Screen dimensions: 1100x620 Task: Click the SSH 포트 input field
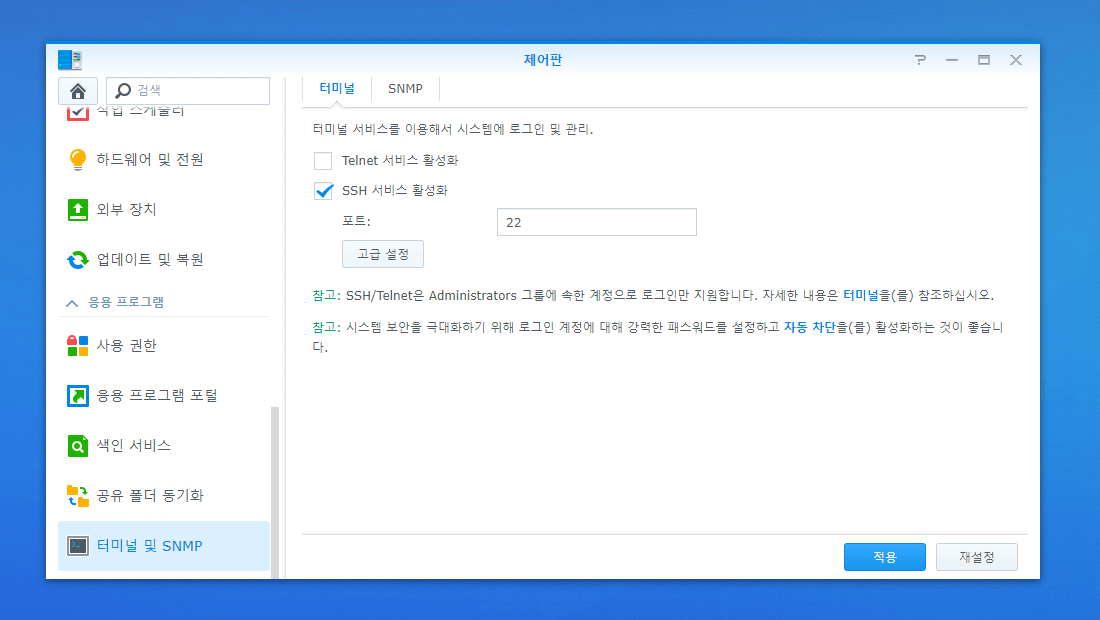click(596, 222)
